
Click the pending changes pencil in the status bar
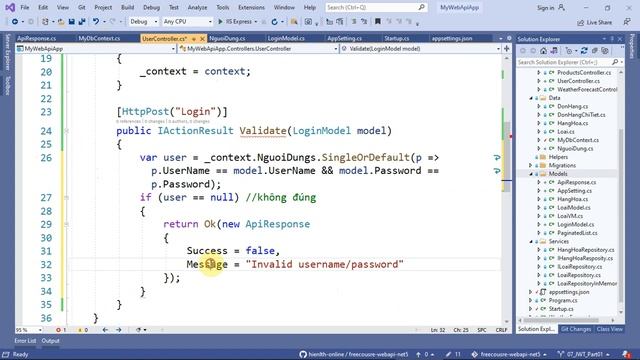(x=453, y=354)
